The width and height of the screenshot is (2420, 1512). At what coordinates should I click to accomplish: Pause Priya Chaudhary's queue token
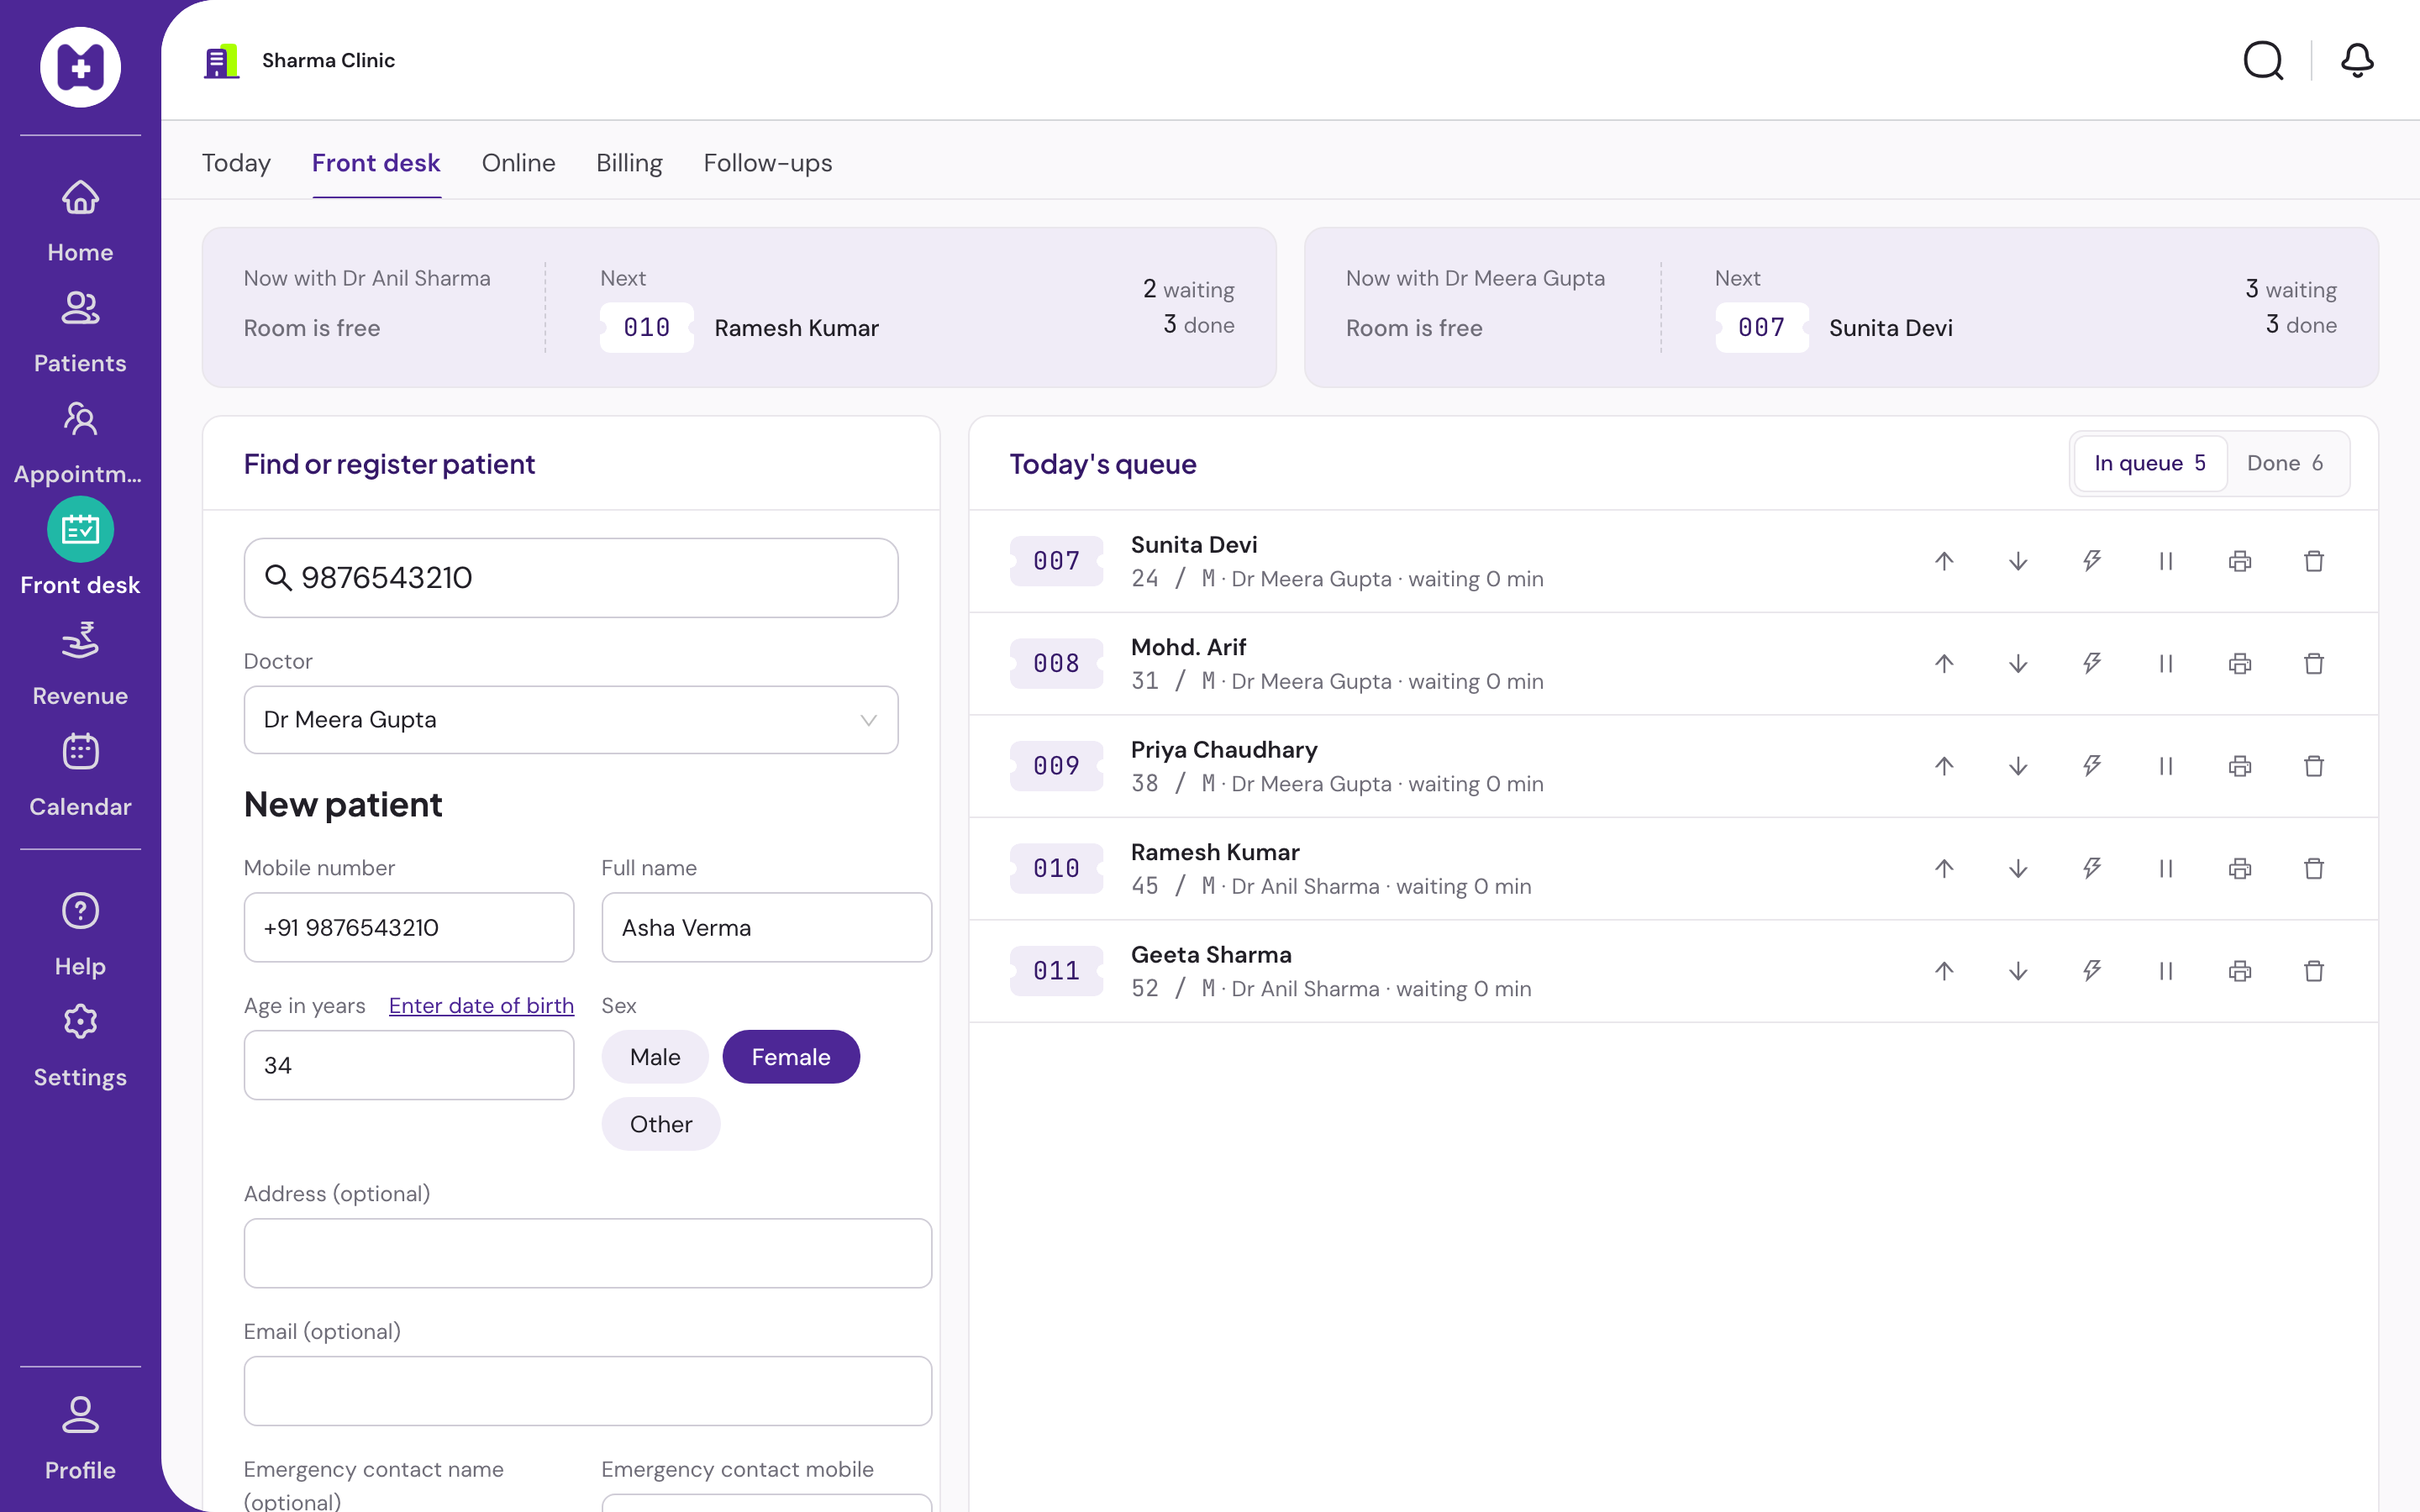pyautogui.click(x=2166, y=766)
